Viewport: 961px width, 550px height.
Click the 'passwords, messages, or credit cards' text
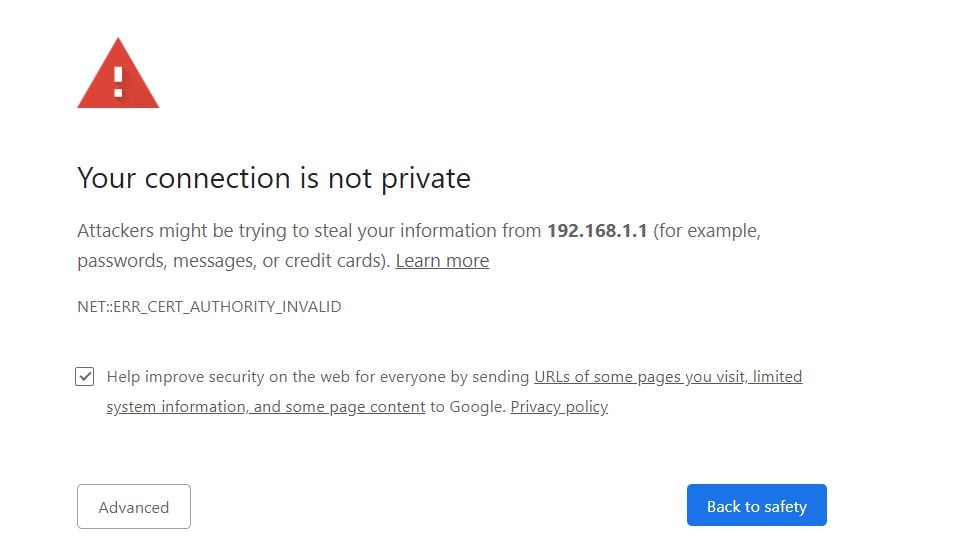[x=232, y=261]
